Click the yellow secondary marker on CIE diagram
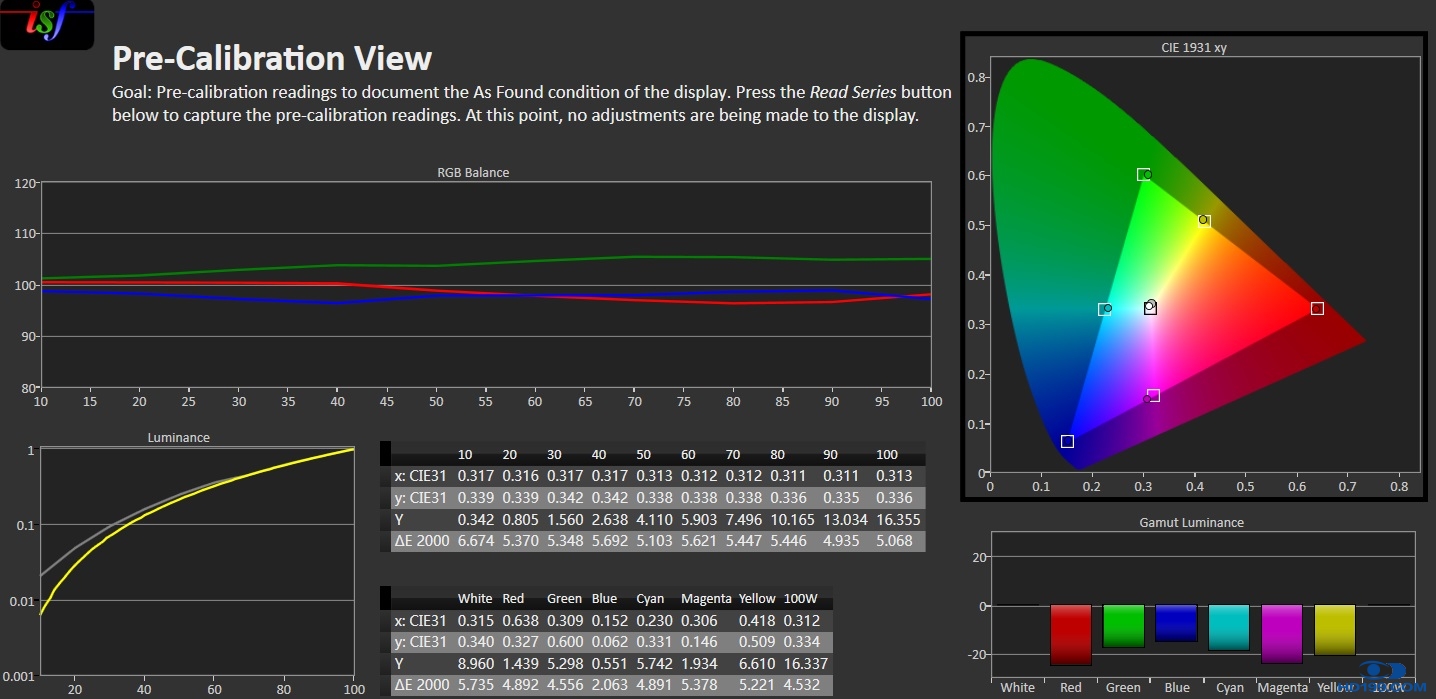The height and width of the screenshot is (699, 1436). [1204, 221]
